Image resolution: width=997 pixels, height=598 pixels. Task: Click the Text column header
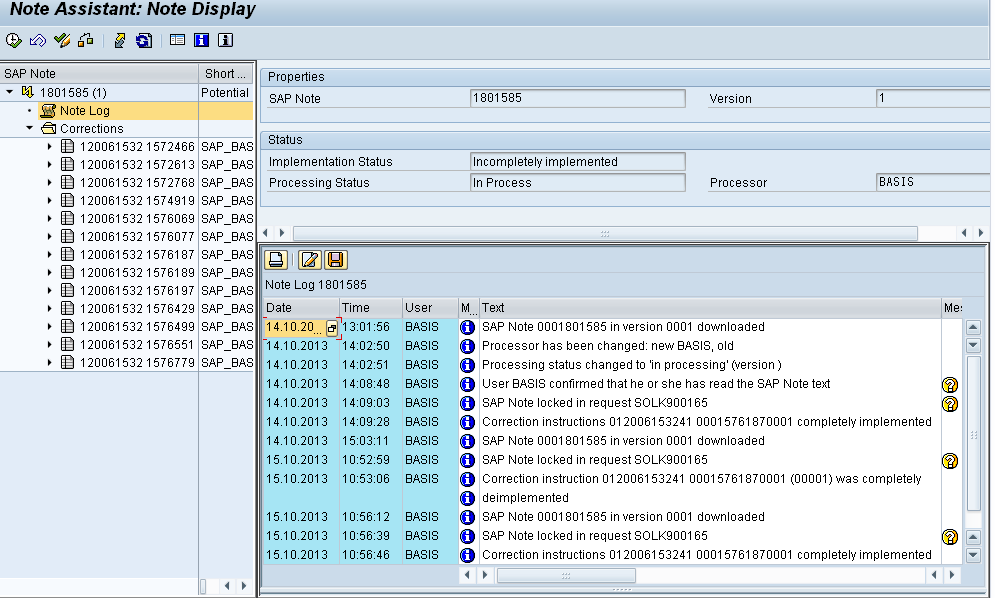[710, 308]
